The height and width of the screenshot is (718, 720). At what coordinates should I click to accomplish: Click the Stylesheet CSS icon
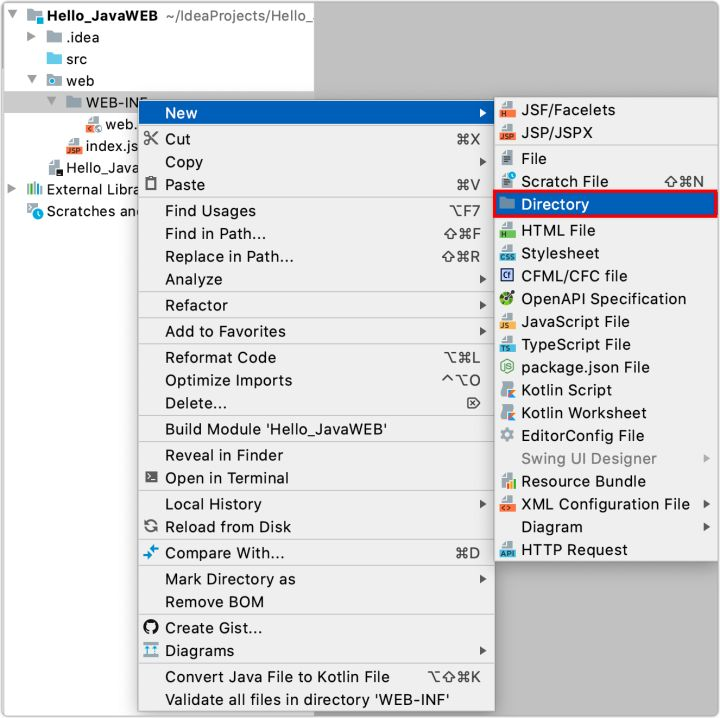[507, 254]
